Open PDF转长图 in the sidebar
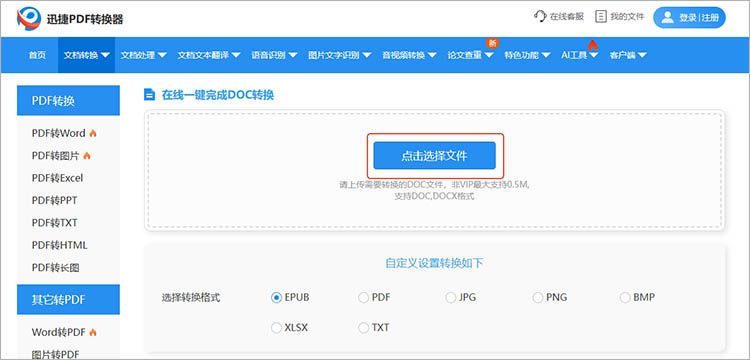750x360 pixels. (x=55, y=268)
